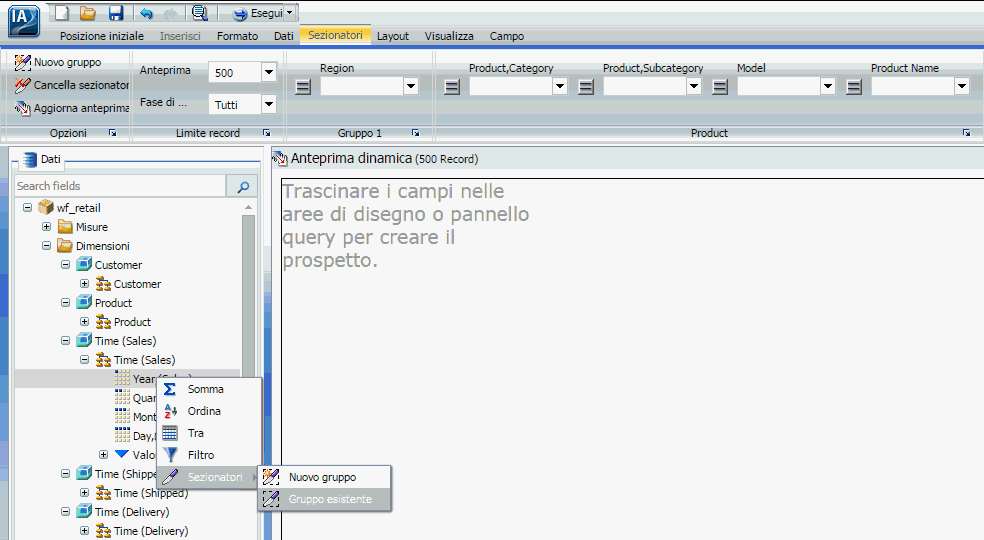Open Limite record group dialog launcher

coord(267,133)
